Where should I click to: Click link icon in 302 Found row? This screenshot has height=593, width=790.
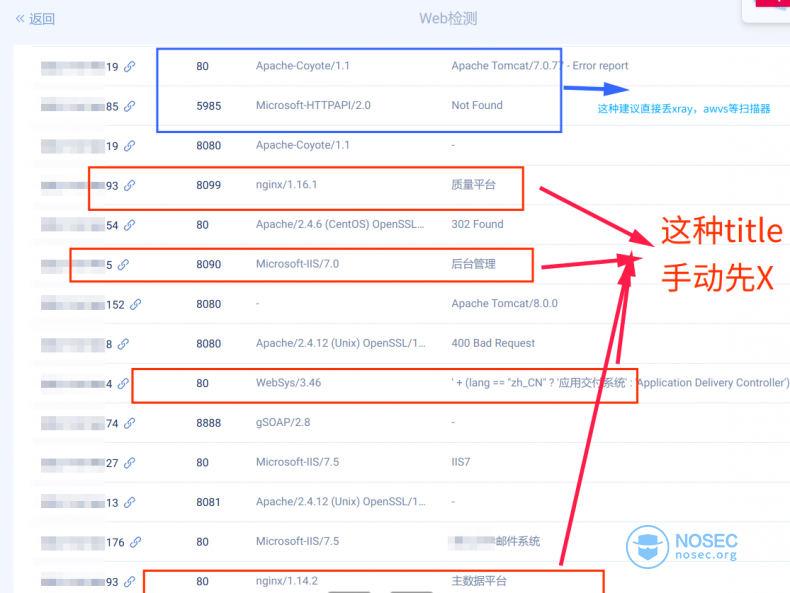point(129,225)
